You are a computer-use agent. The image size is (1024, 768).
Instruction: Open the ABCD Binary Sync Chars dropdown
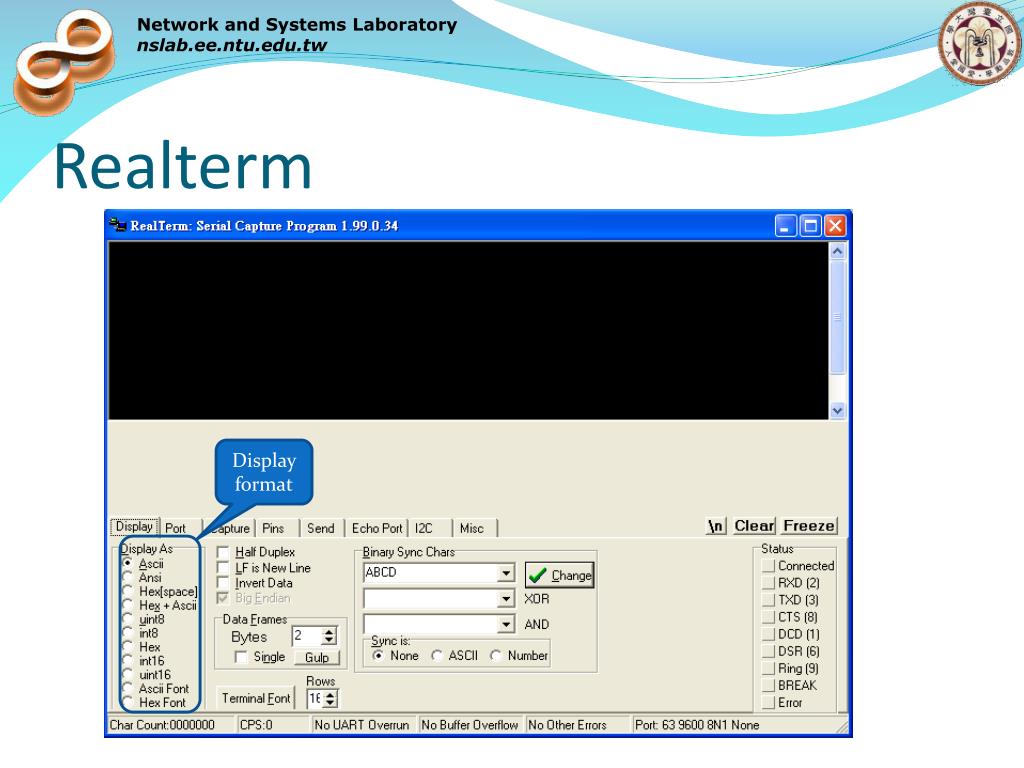click(x=507, y=574)
